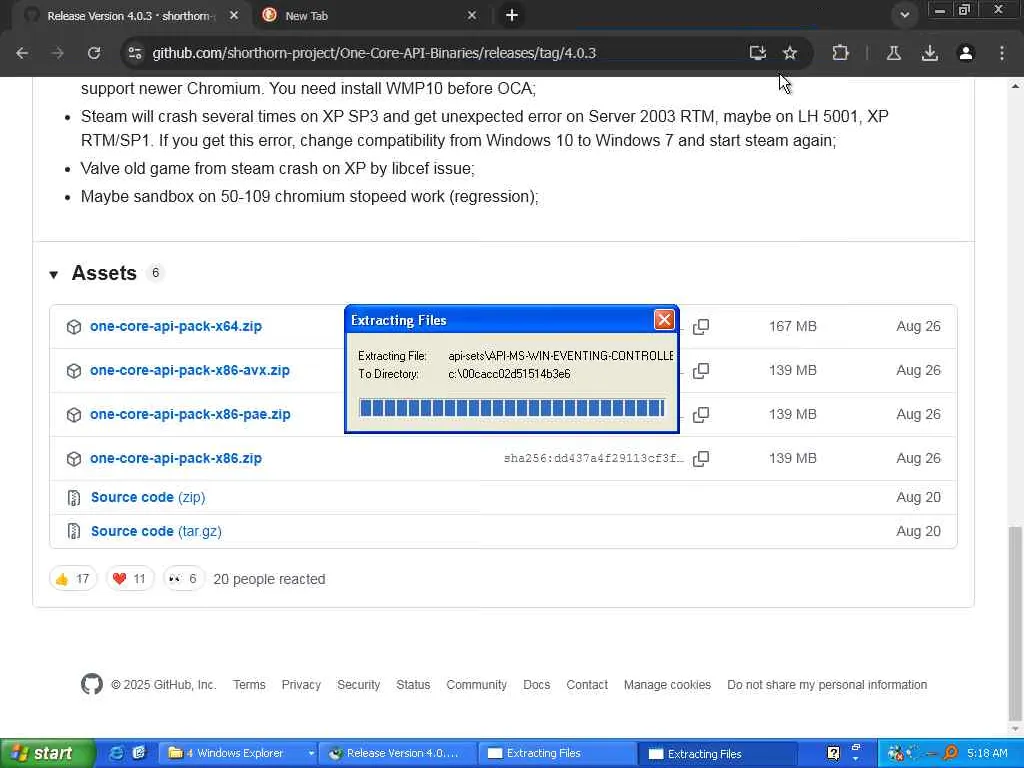Launch Internet Explorer from quick launch
Viewport: 1024px width, 768px height.
pyautogui.click(x=116, y=753)
